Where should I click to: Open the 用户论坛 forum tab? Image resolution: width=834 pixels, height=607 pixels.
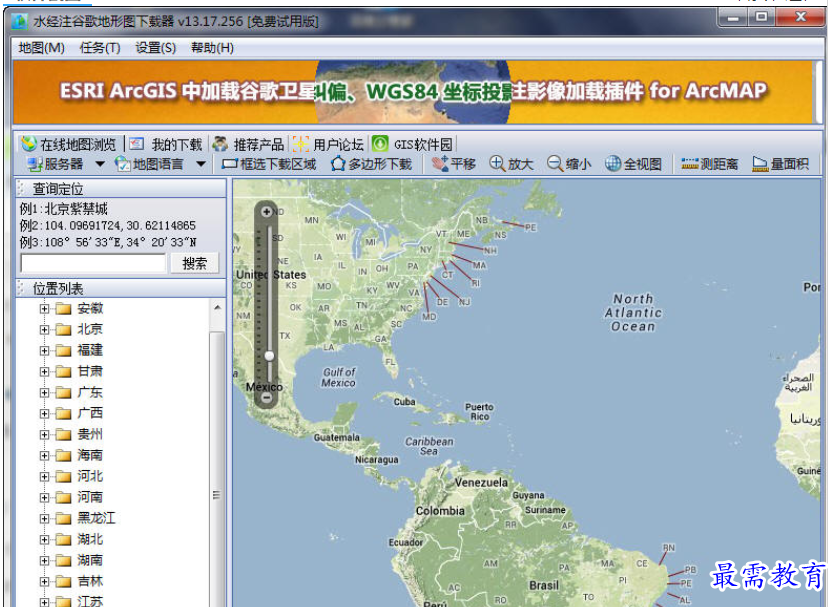(x=329, y=144)
